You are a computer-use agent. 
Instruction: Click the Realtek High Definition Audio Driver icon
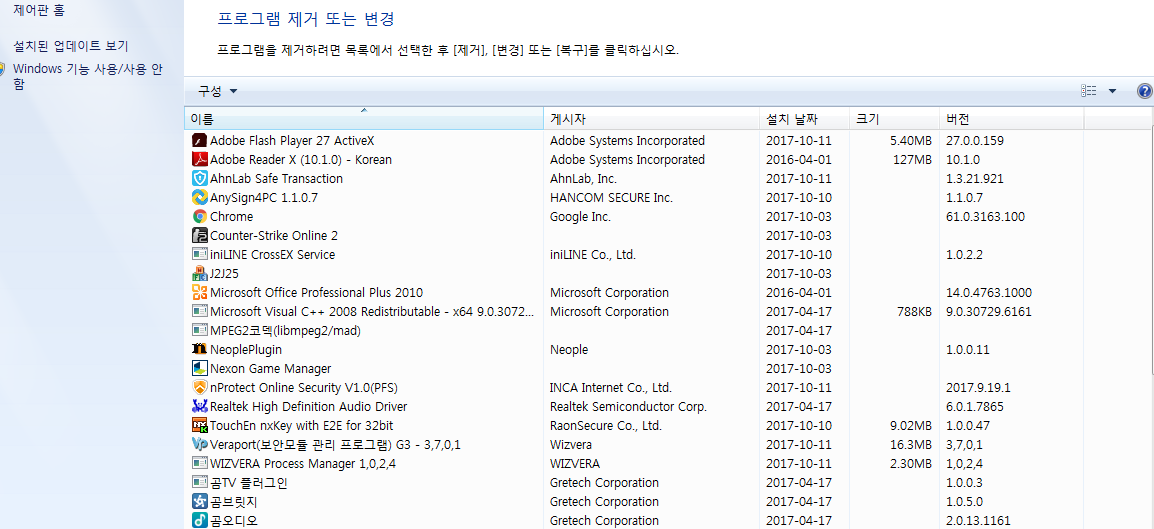point(199,407)
